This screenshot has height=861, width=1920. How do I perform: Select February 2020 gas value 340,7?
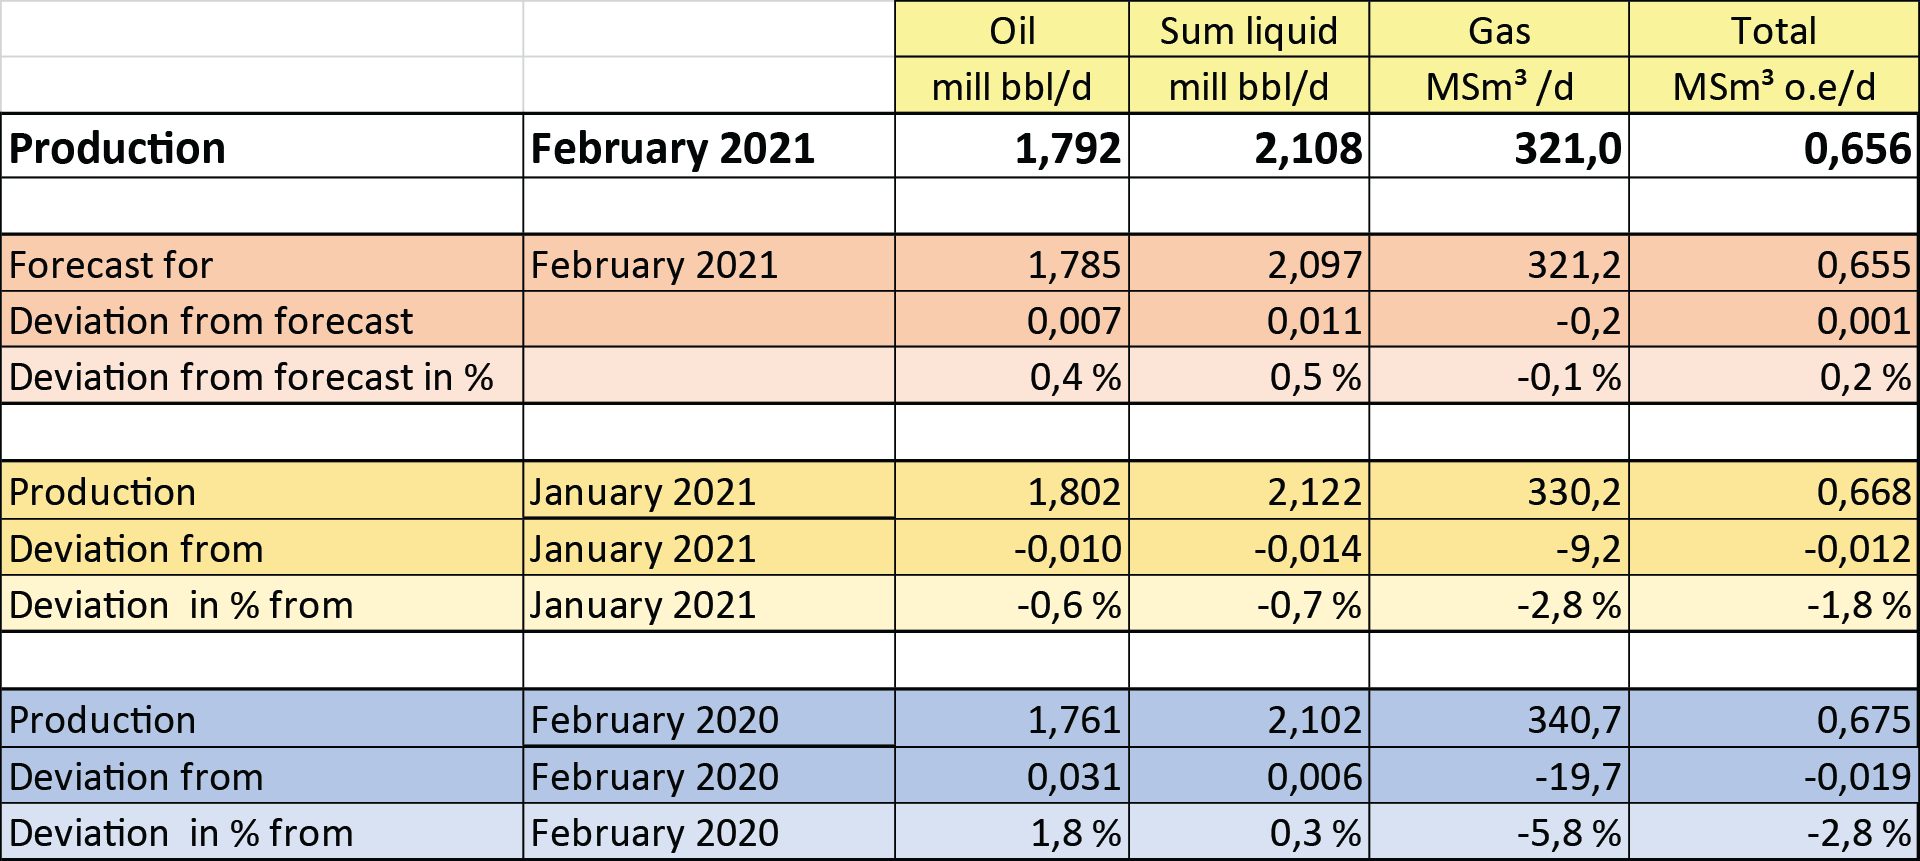point(1499,719)
